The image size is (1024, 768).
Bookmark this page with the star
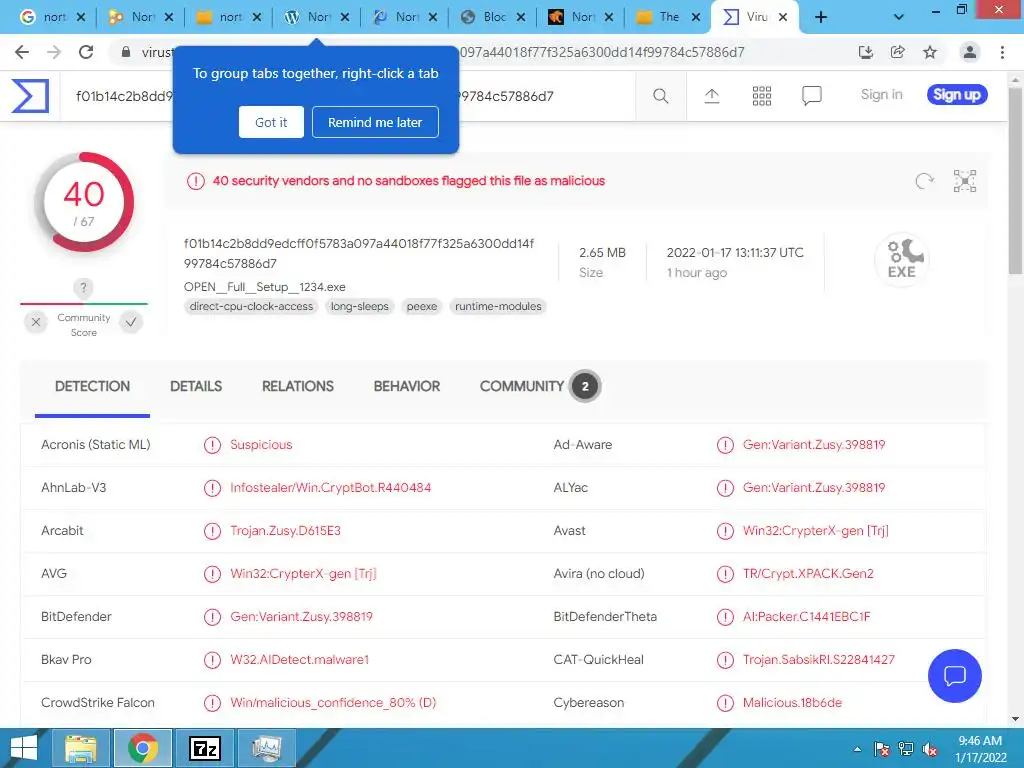click(930, 52)
